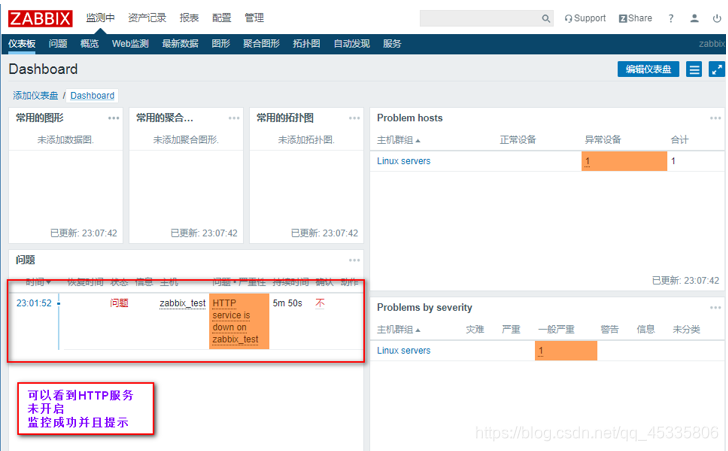Click the ZABBIX logo
Image resolution: width=728 pixels, height=451 pixels.
tap(40, 18)
